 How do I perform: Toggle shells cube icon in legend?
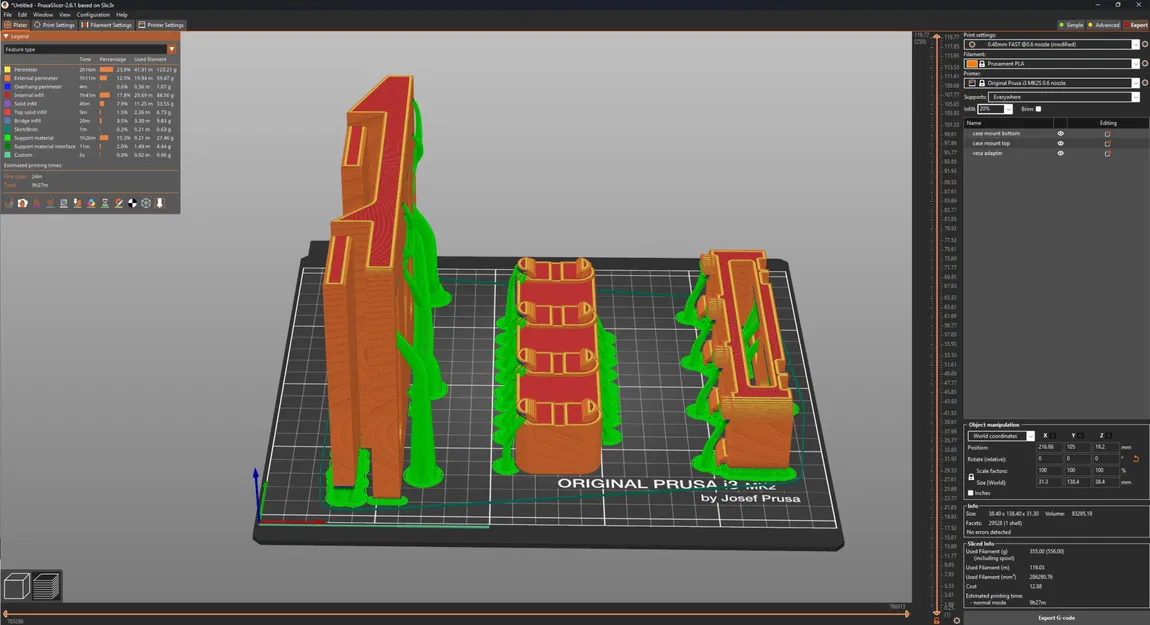pos(146,203)
